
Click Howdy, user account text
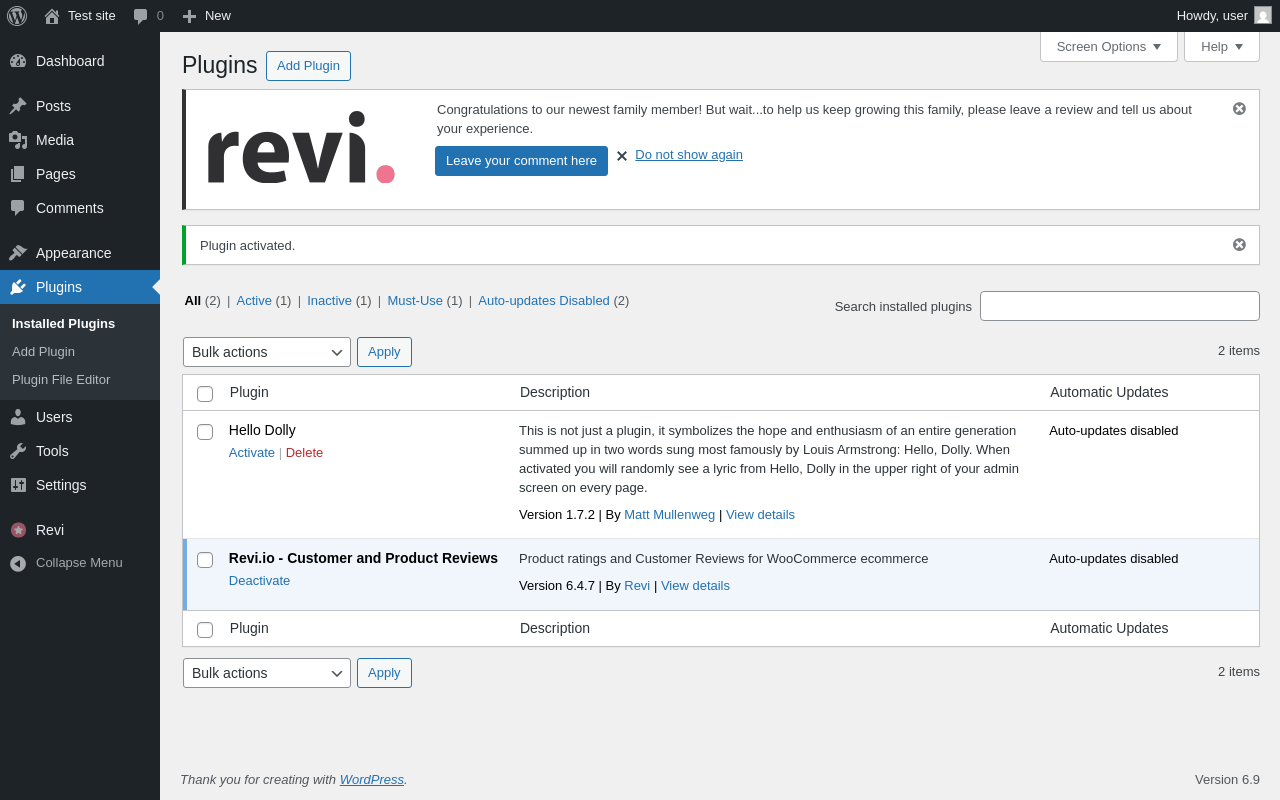[x=1212, y=15]
